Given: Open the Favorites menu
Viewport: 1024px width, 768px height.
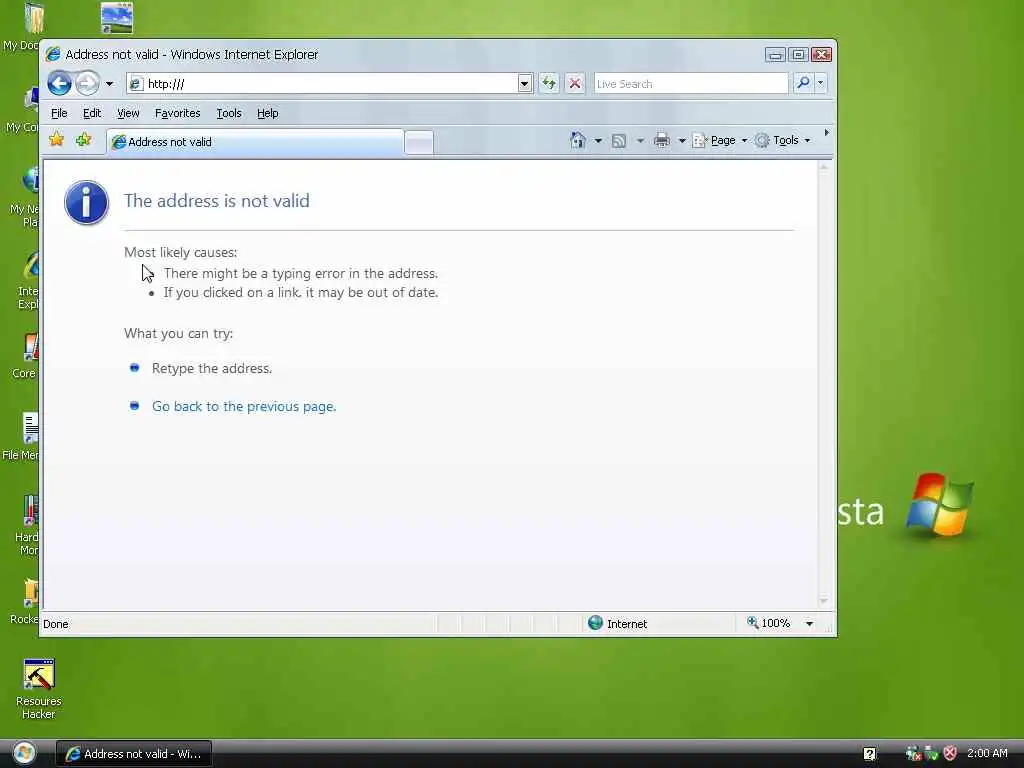Looking at the screenshot, I should 177,113.
